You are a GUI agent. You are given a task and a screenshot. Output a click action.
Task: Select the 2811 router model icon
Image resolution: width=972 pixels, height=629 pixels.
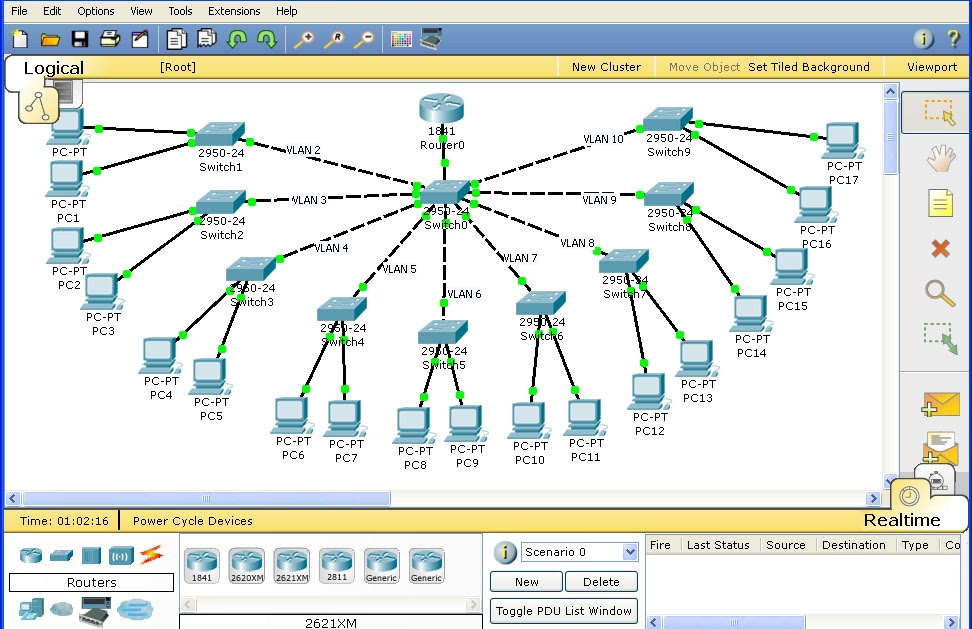click(336, 563)
